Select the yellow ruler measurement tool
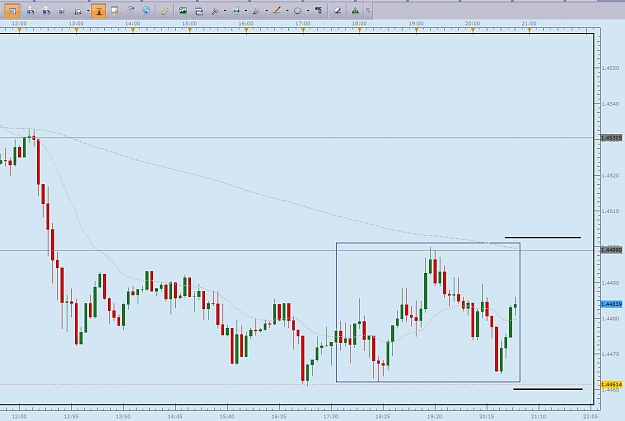This screenshot has height=421, width=625. point(165,11)
